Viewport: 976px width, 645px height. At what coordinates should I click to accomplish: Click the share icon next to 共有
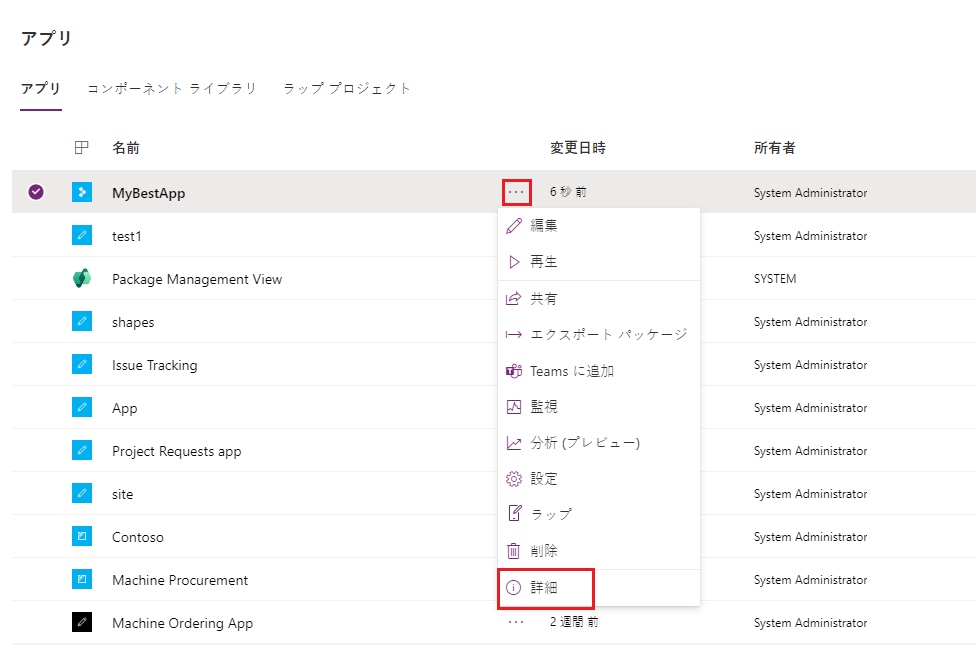click(x=514, y=299)
